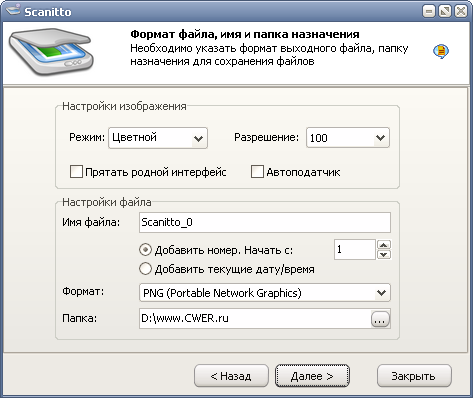Viewport: 473px width, 398px height.
Task: Go back with < Назад button
Action: pyautogui.click(x=231, y=376)
